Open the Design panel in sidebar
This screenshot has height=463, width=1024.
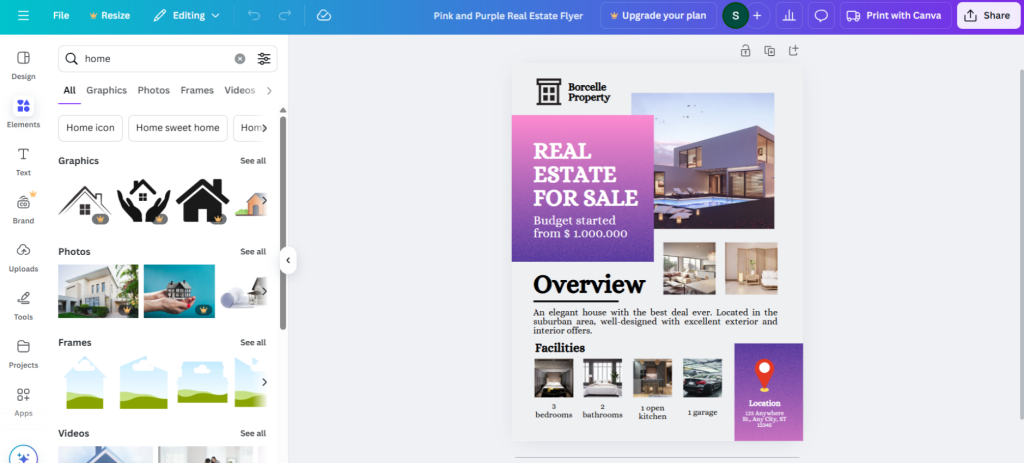click(24, 65)
